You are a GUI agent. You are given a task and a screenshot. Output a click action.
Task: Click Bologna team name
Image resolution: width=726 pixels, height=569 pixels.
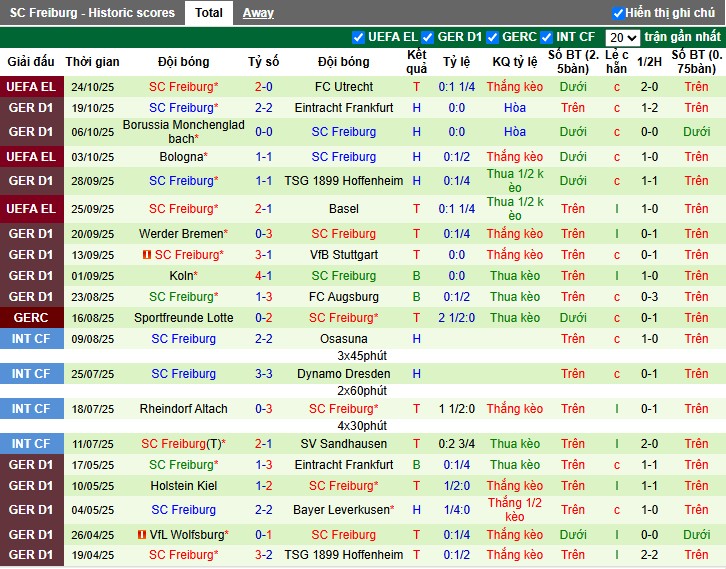pos(182,157)
